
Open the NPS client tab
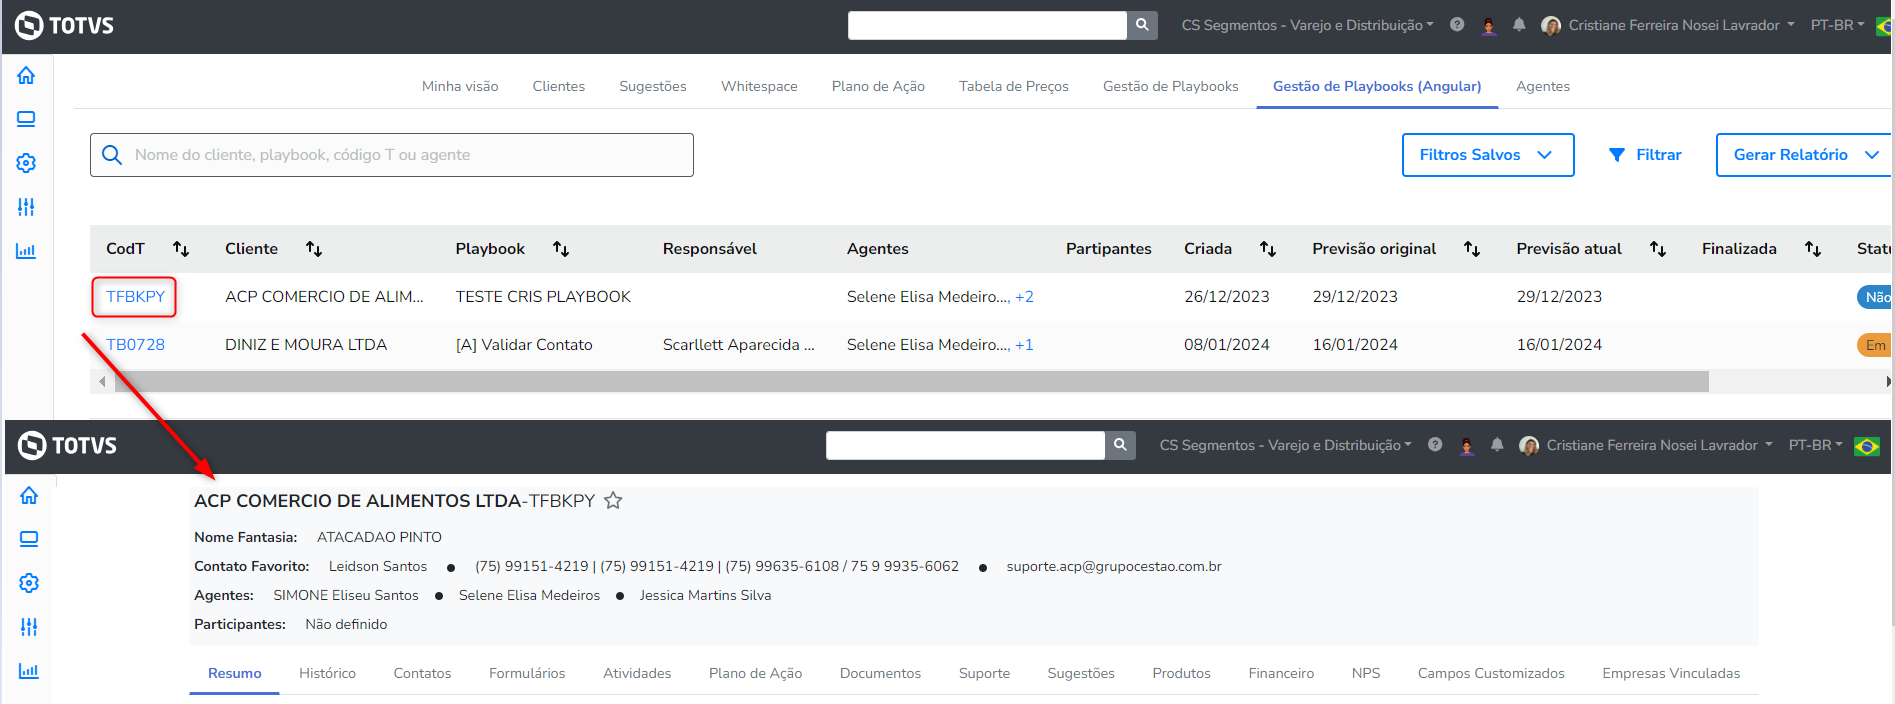(x=1366, y=673)
